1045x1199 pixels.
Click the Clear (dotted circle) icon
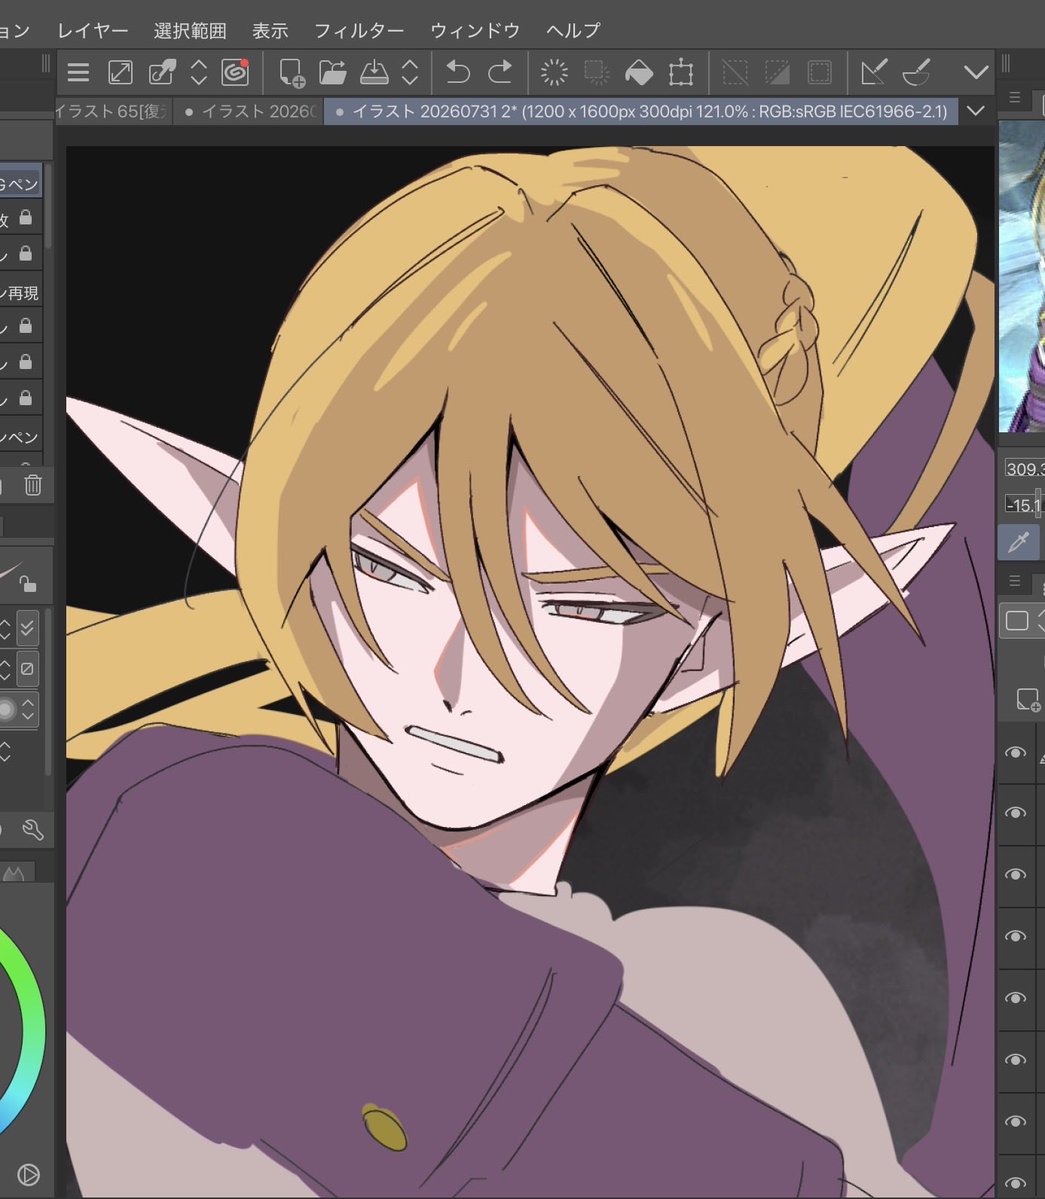click(554, 73)
